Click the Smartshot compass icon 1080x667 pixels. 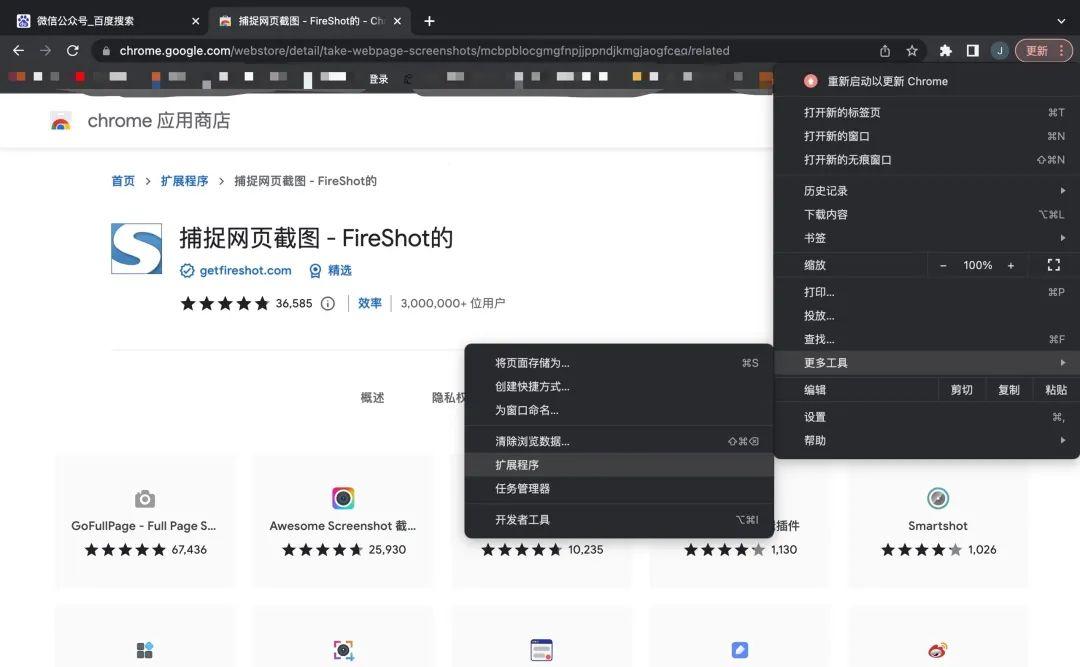pyautogui.click(x=938, y=498)
